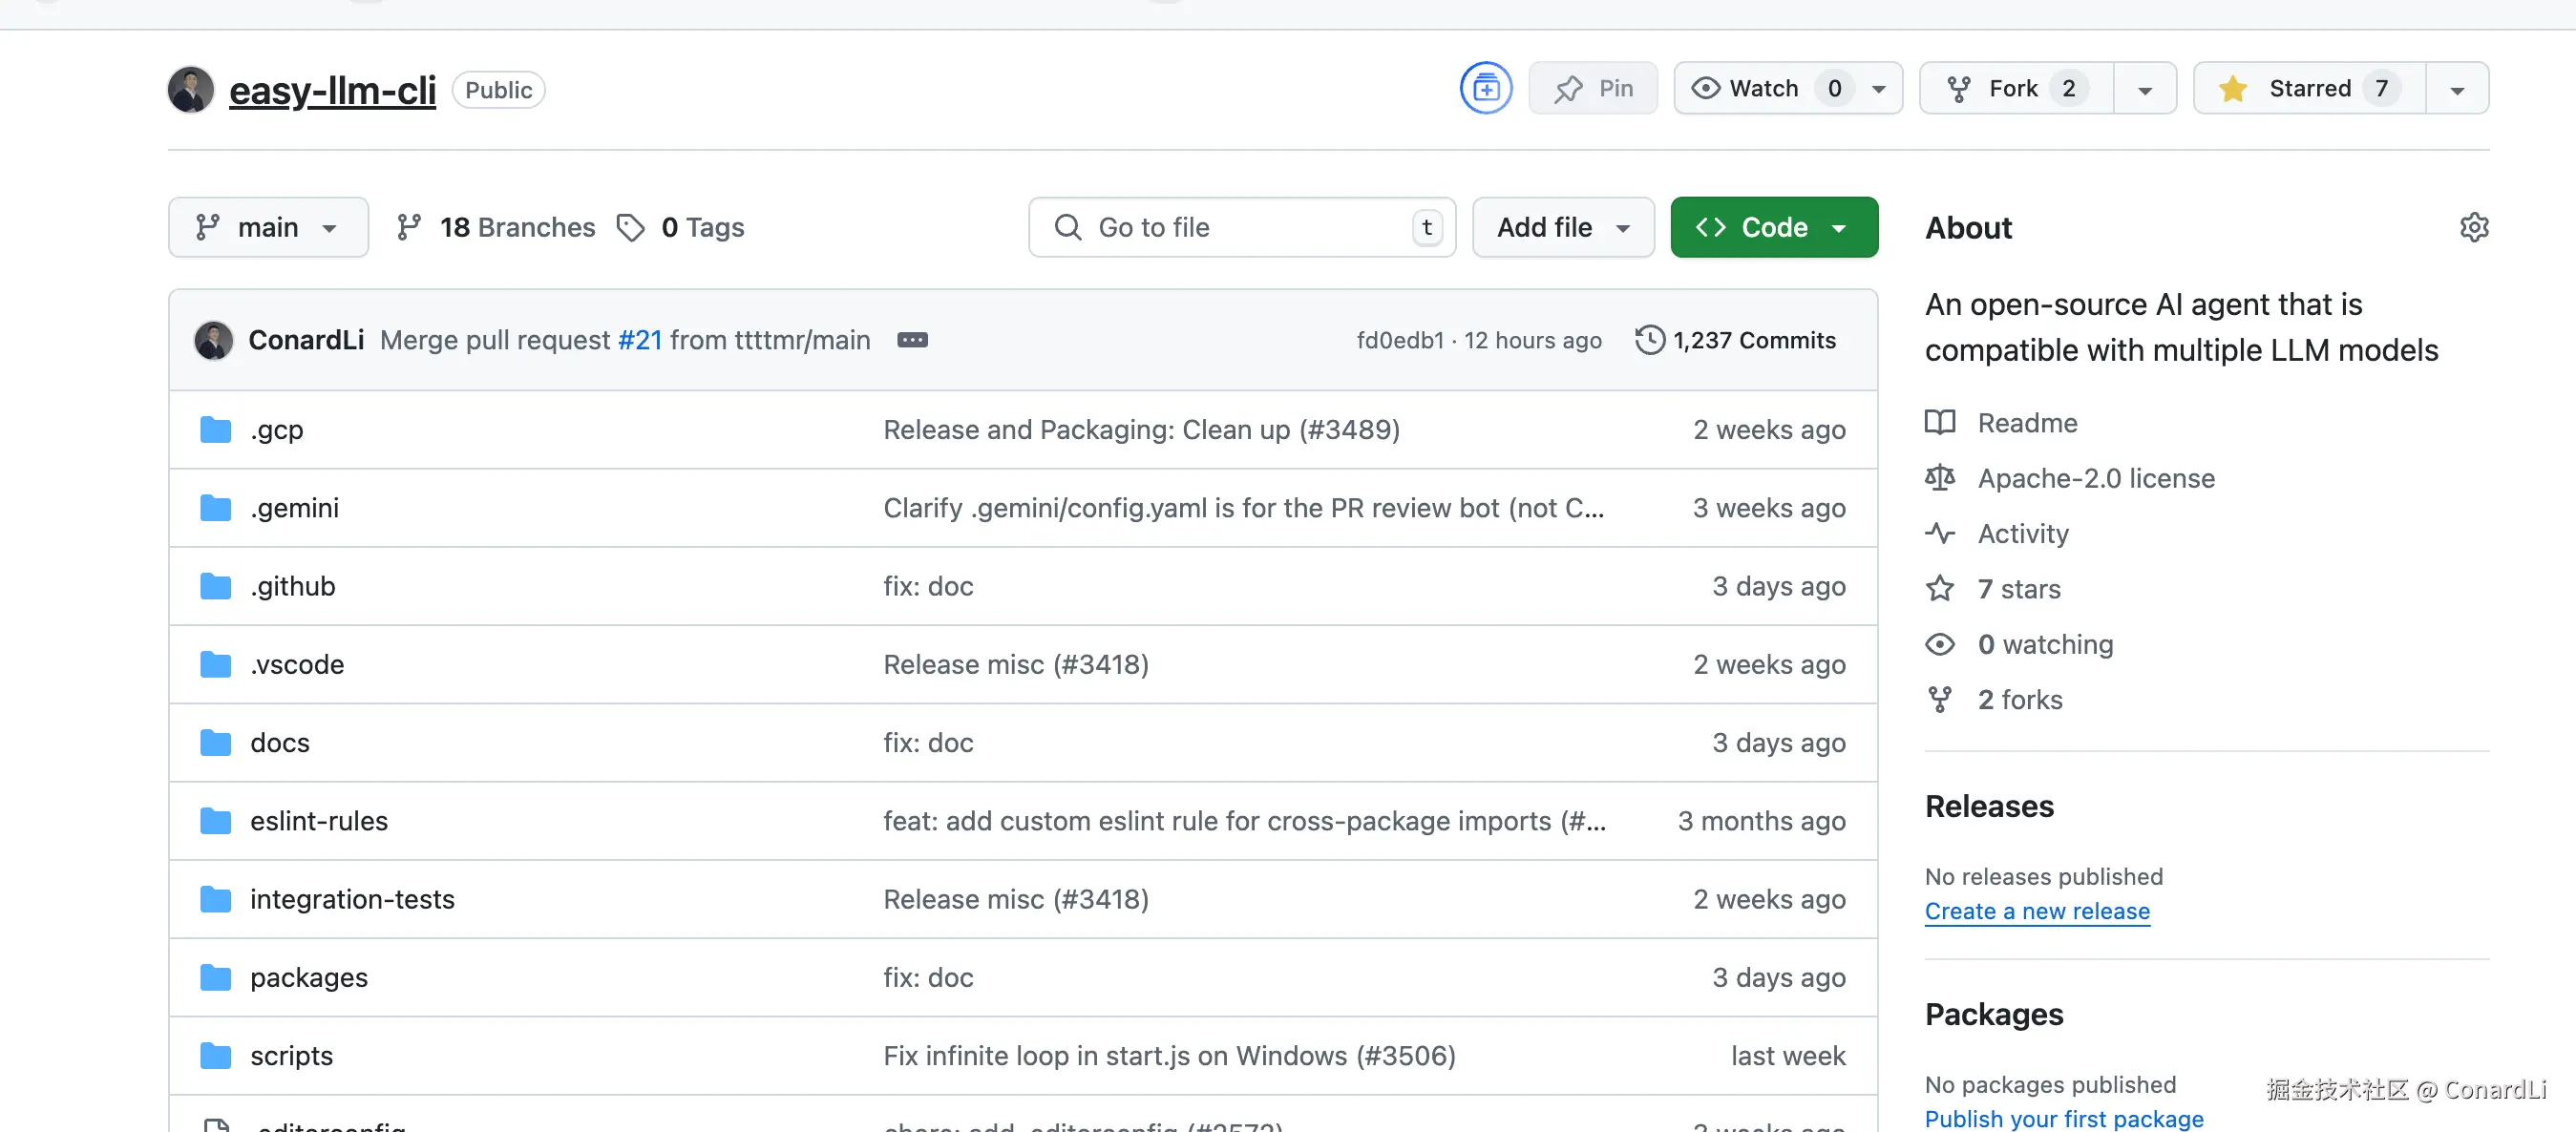This screenshot has width=2576, height=1132.
Task: Open the Readme link in About
Action: 2026,423
